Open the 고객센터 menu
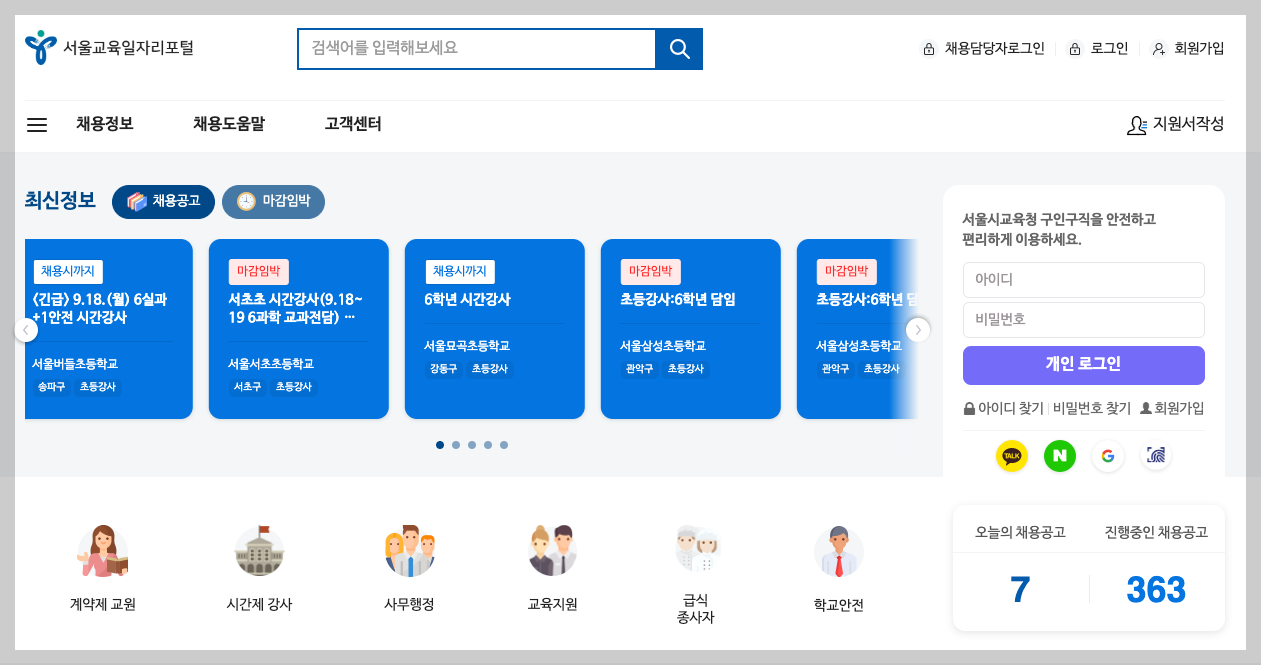Viewport: 1261px width, 665px height. 351,124
